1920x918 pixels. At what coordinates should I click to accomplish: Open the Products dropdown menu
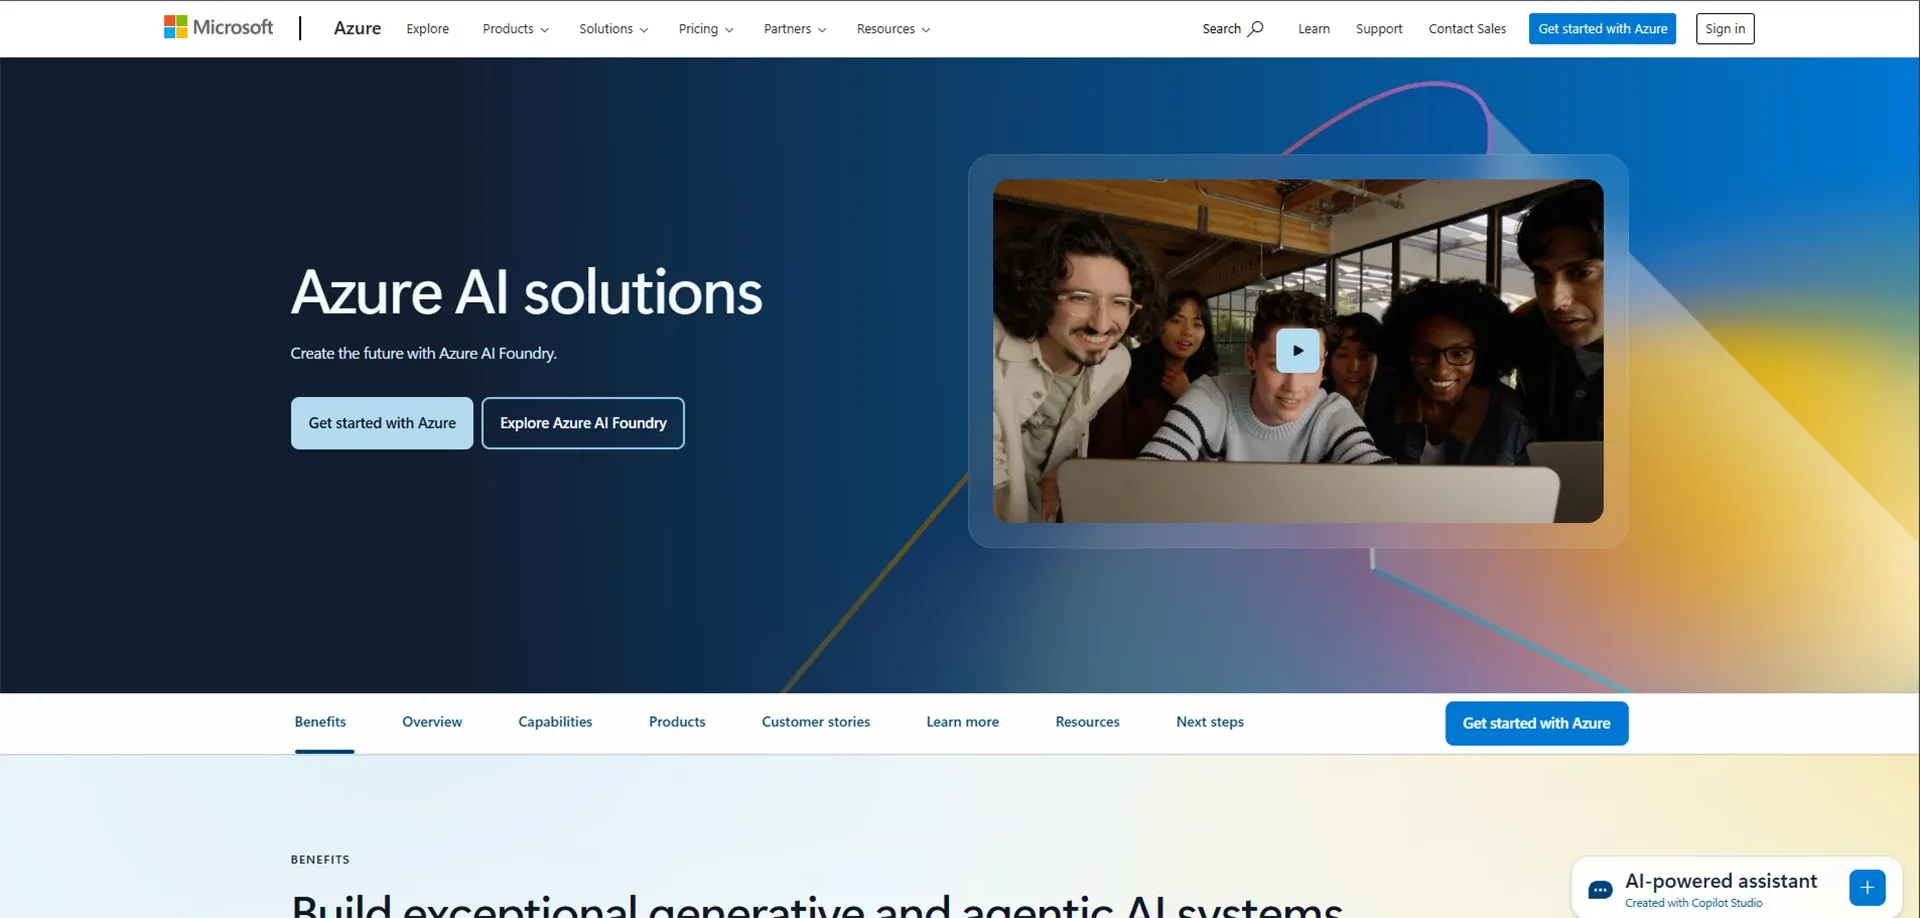516,29
